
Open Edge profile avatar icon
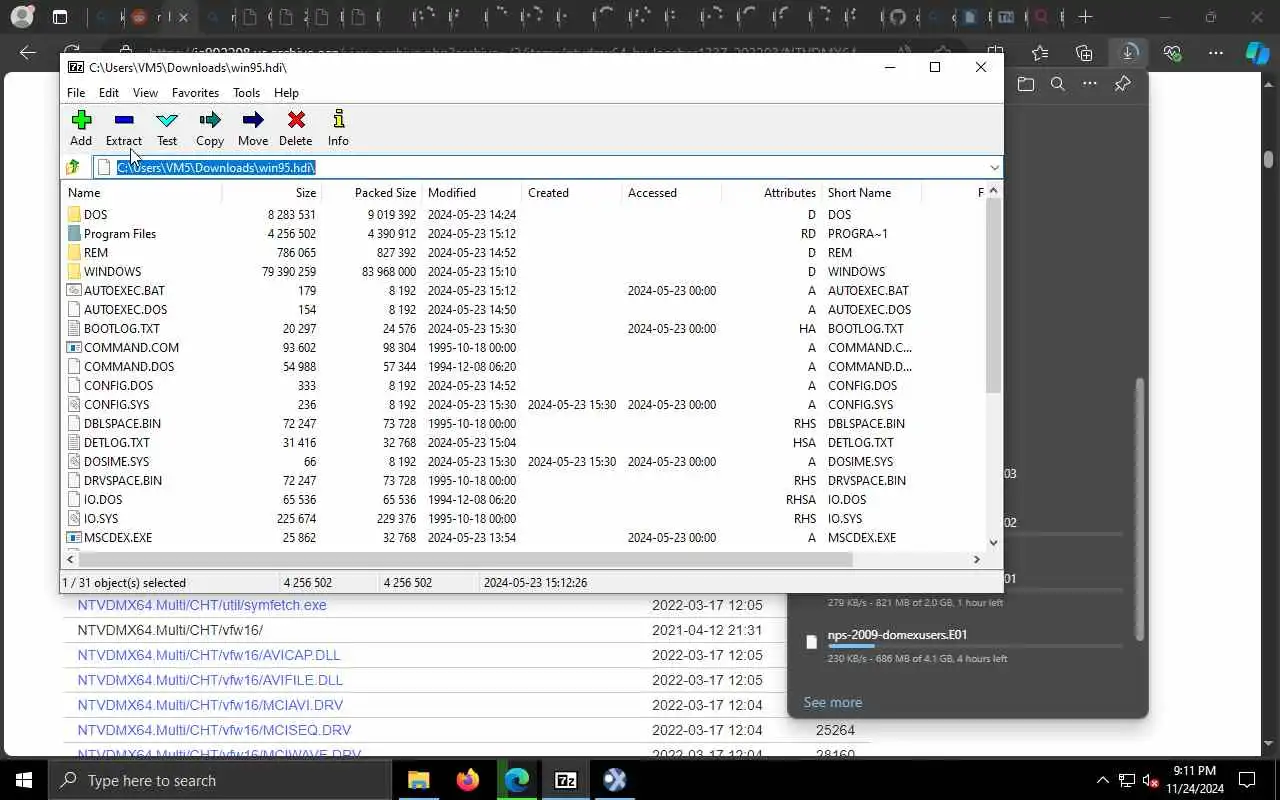21,17
